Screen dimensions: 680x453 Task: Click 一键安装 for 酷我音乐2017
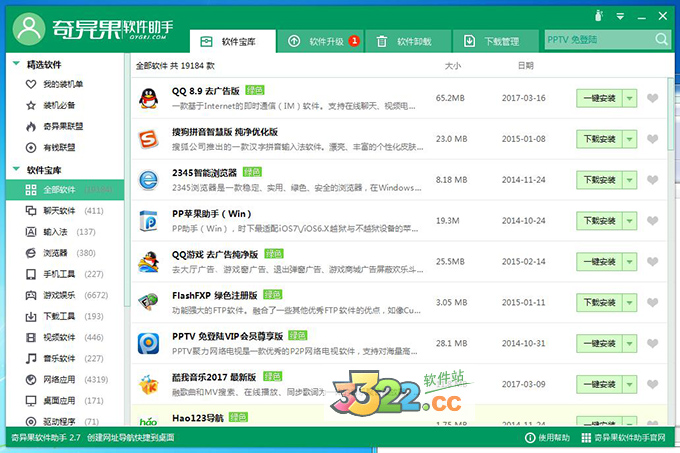[x=599, y=384]
